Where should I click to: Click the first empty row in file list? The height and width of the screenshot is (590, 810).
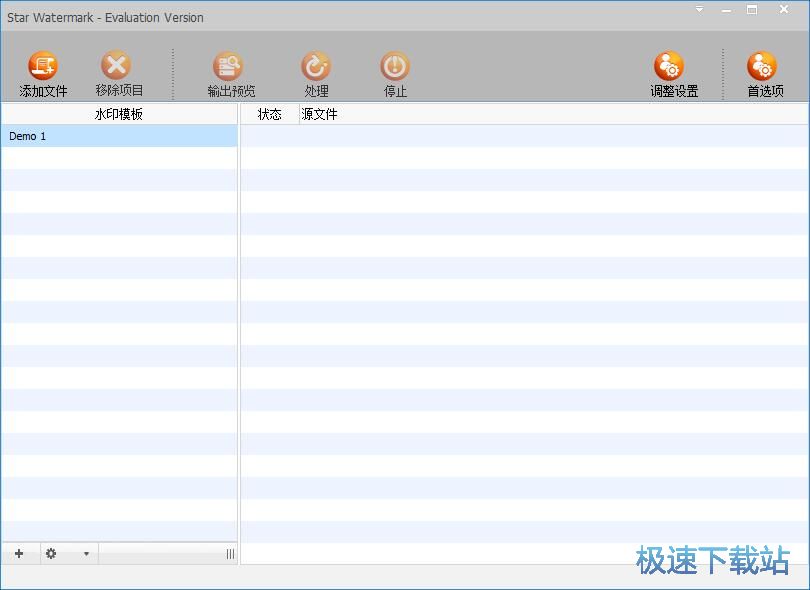tap(524, 136)
